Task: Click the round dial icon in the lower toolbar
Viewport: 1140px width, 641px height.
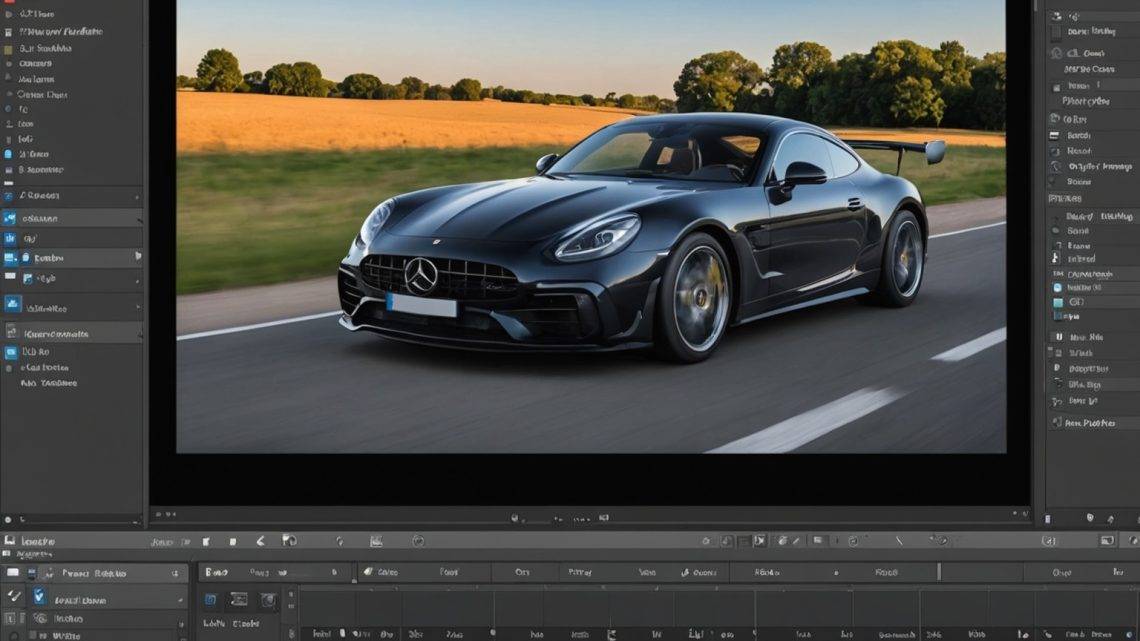Action: click(x=418, y=541)
